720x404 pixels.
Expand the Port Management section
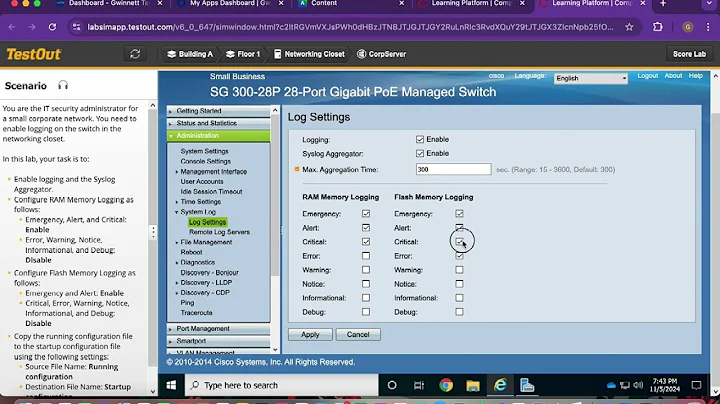coord(219,329)
